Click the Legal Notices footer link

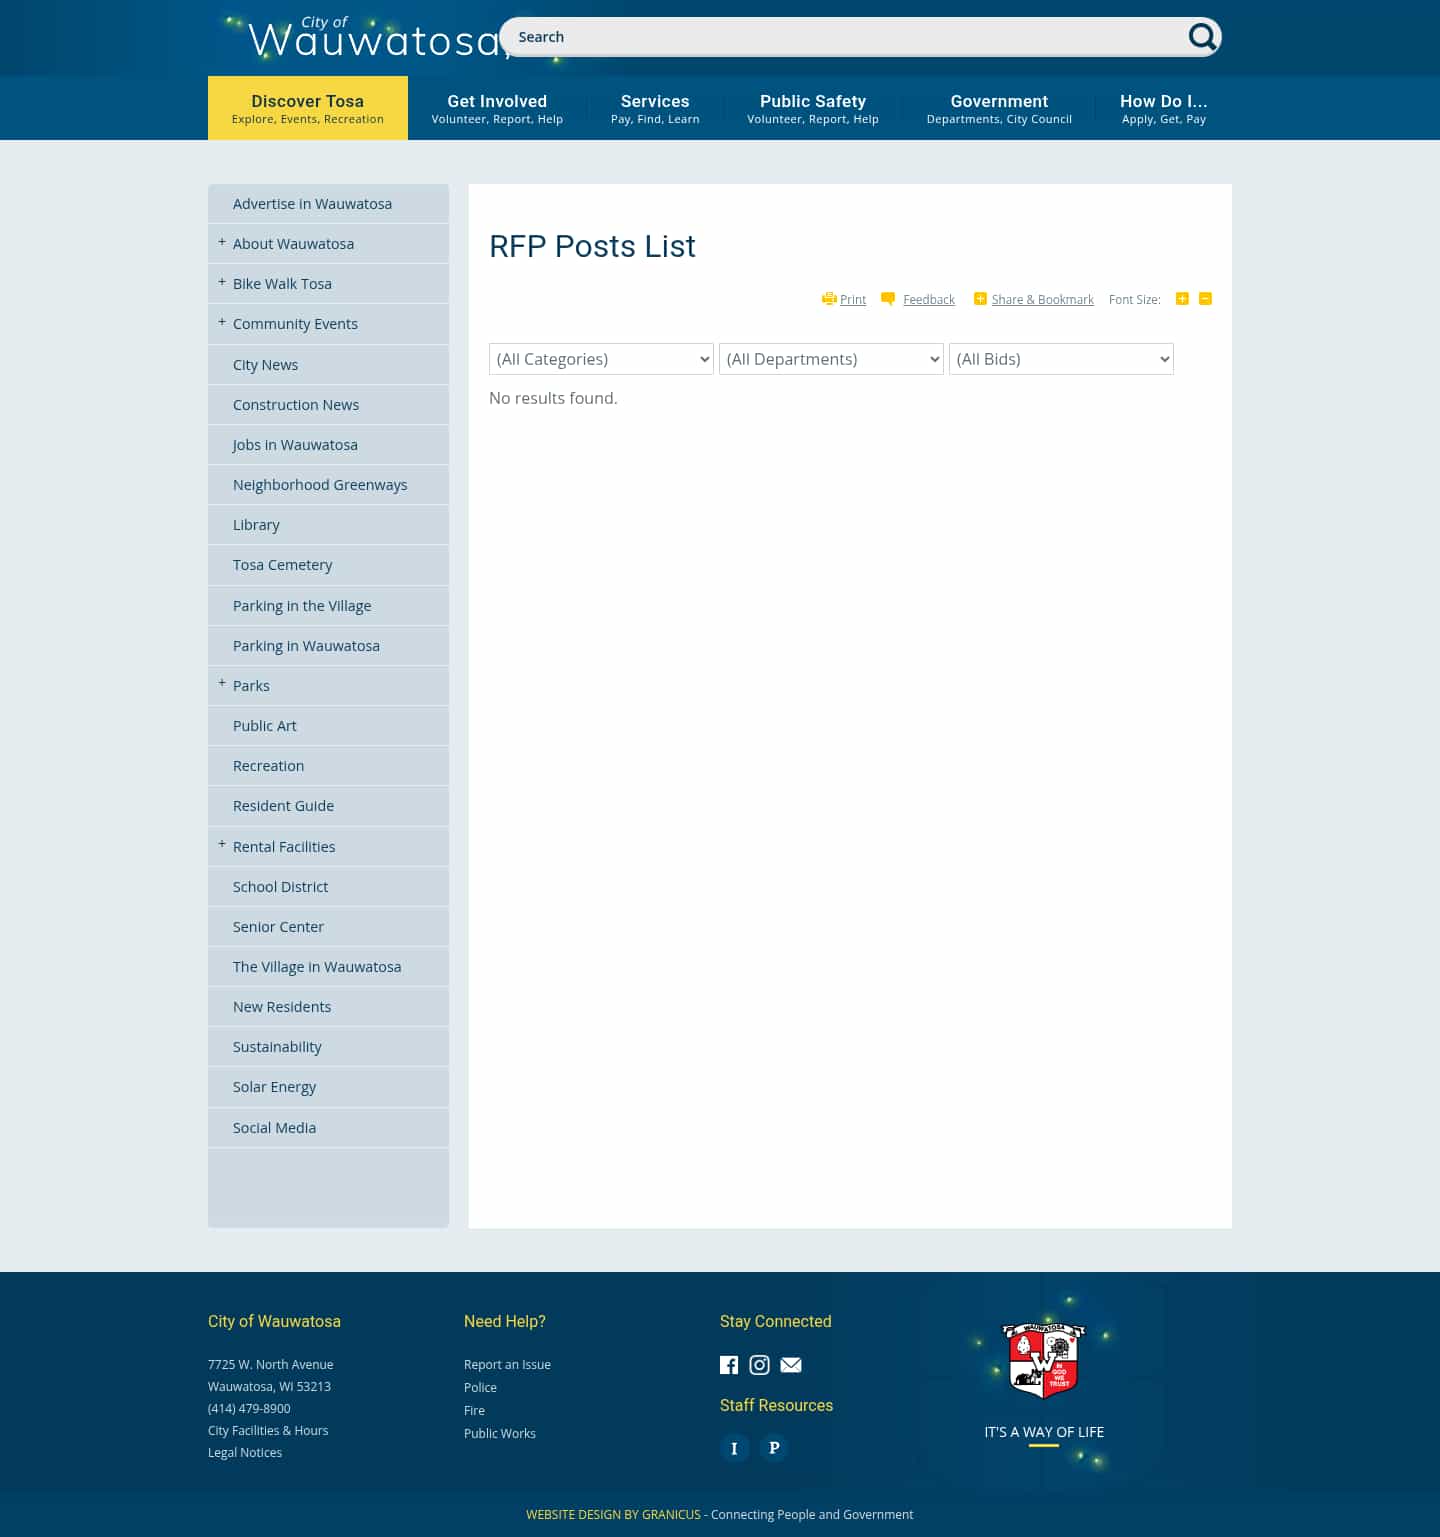[245, 1452]
